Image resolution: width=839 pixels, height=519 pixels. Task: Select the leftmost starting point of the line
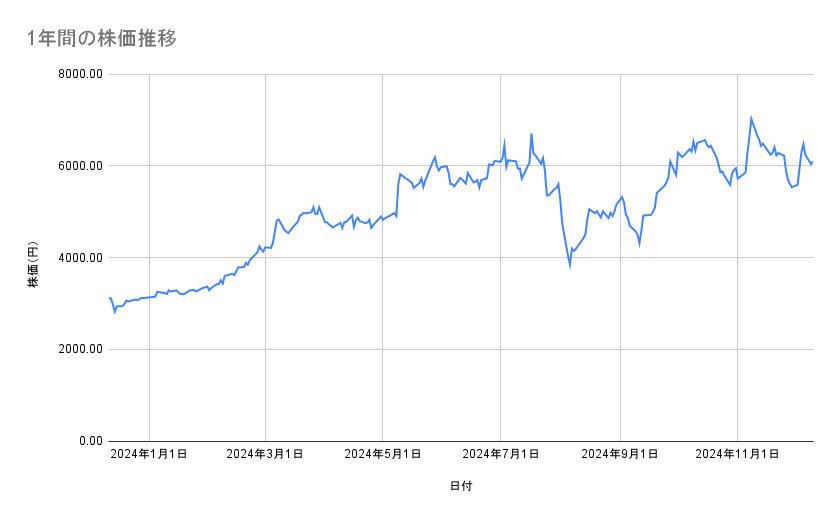tap(109, 298)
